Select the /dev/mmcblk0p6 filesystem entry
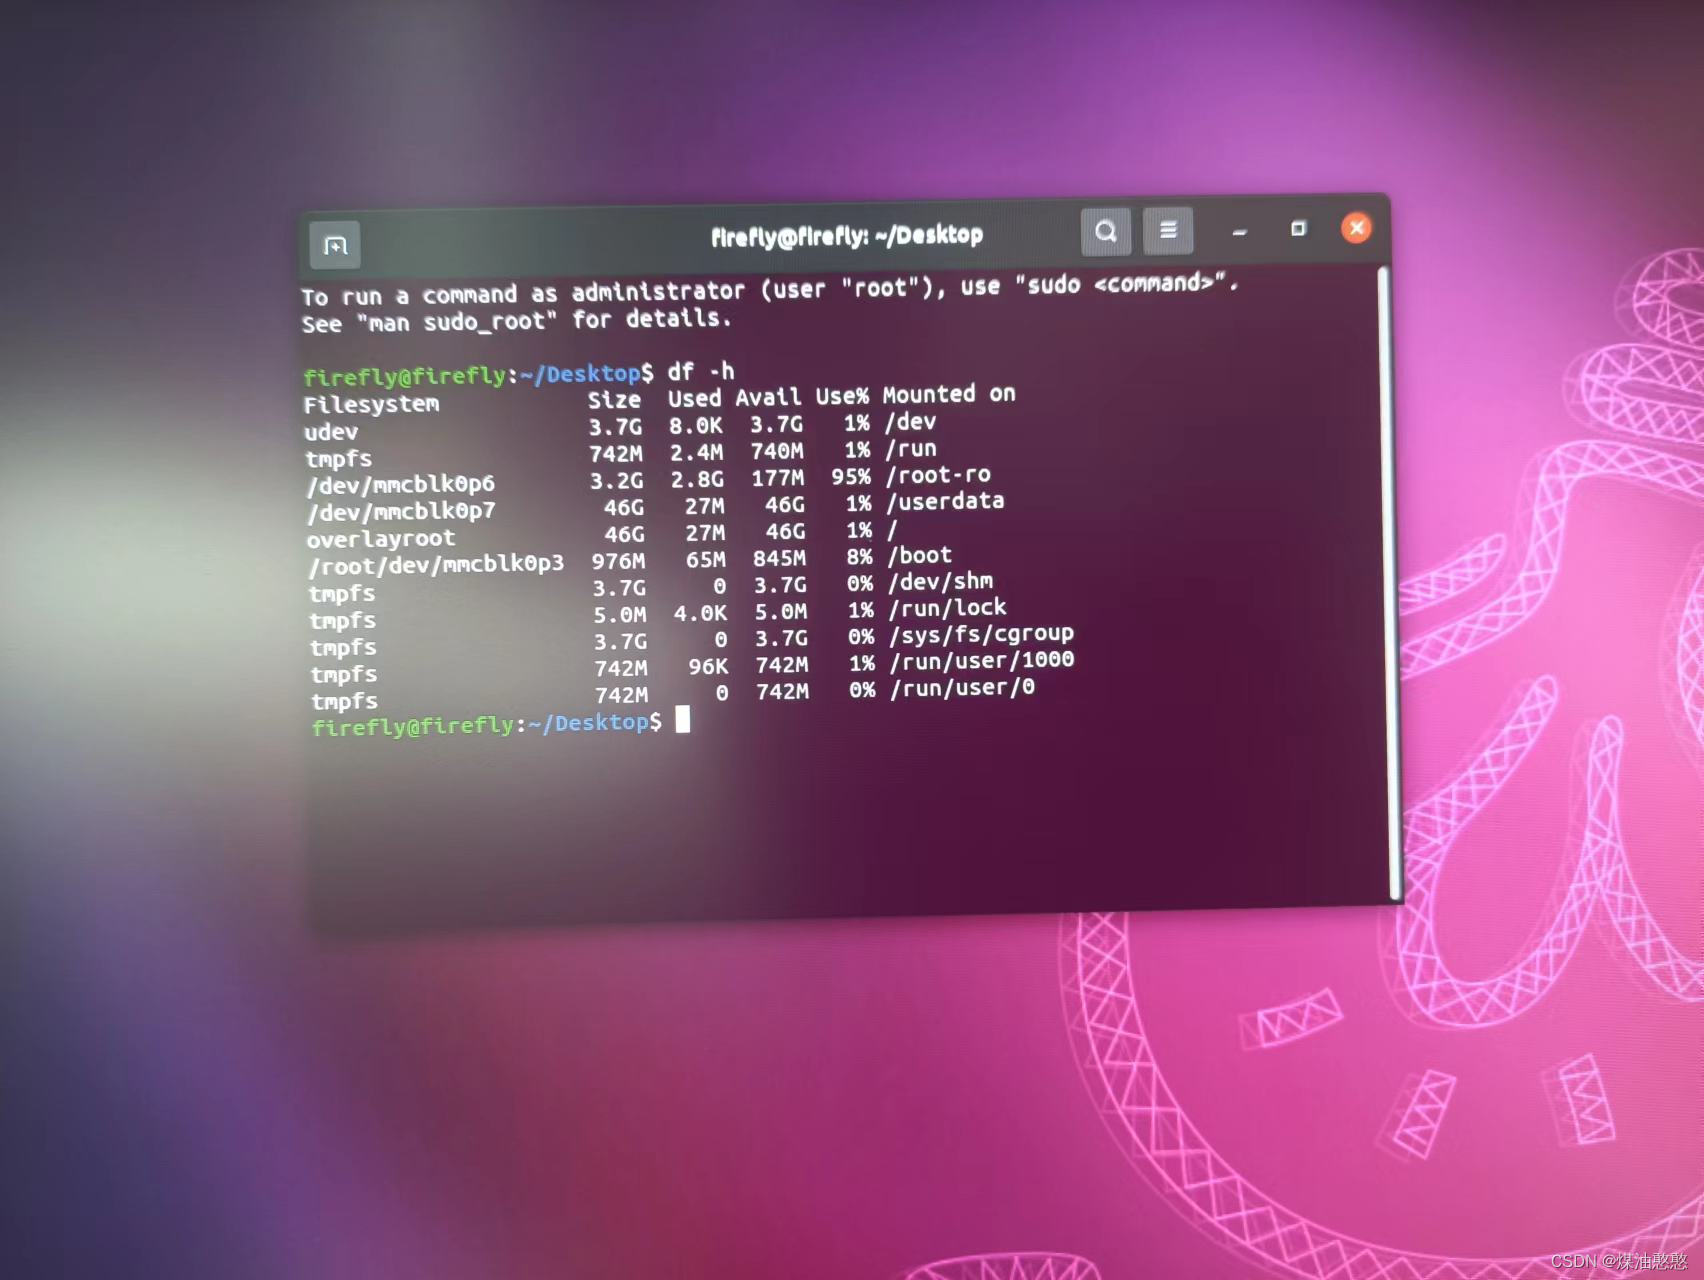The image size is (1704, 1280). (397, 484)
